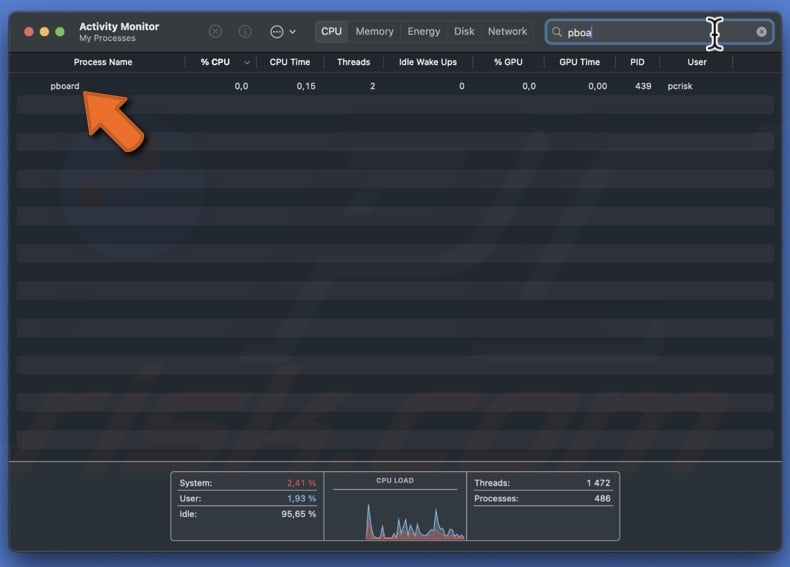Click the Activity Monitor window title
The image size is (790, 567).
tap(119, 26)
